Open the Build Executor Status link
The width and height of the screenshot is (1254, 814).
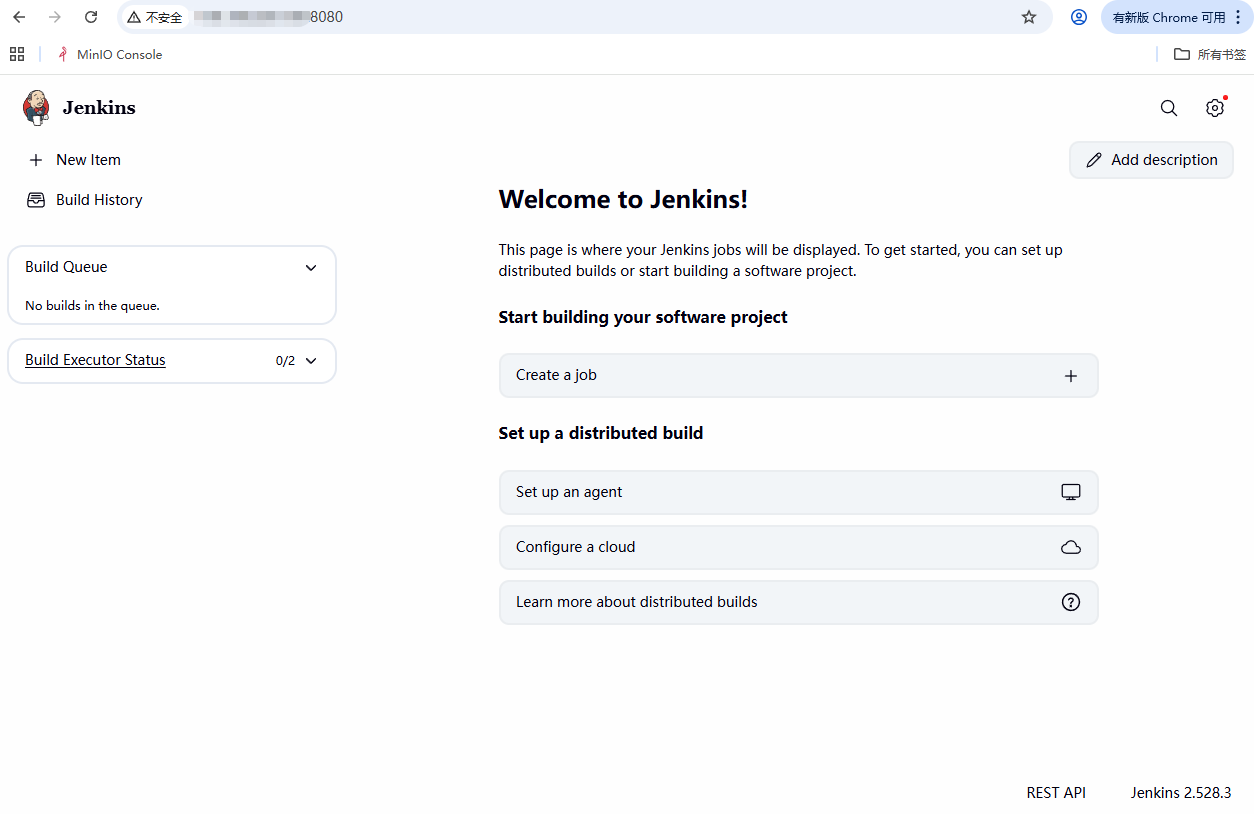95,360
